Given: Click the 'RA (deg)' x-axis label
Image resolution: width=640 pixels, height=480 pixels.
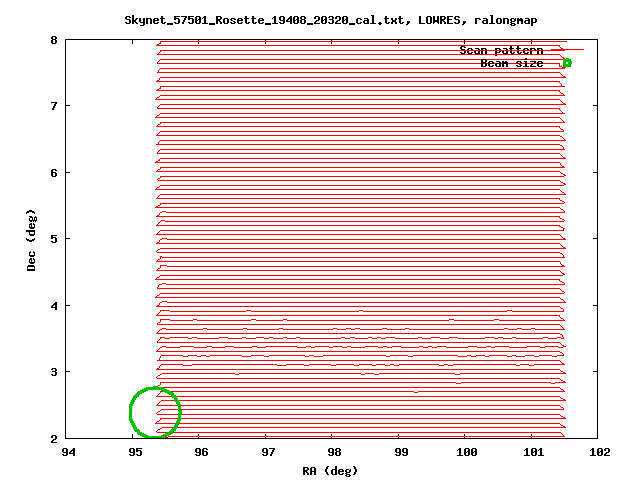Looking at the screenshot, I should pyautogui.click(x=330, y=471).
